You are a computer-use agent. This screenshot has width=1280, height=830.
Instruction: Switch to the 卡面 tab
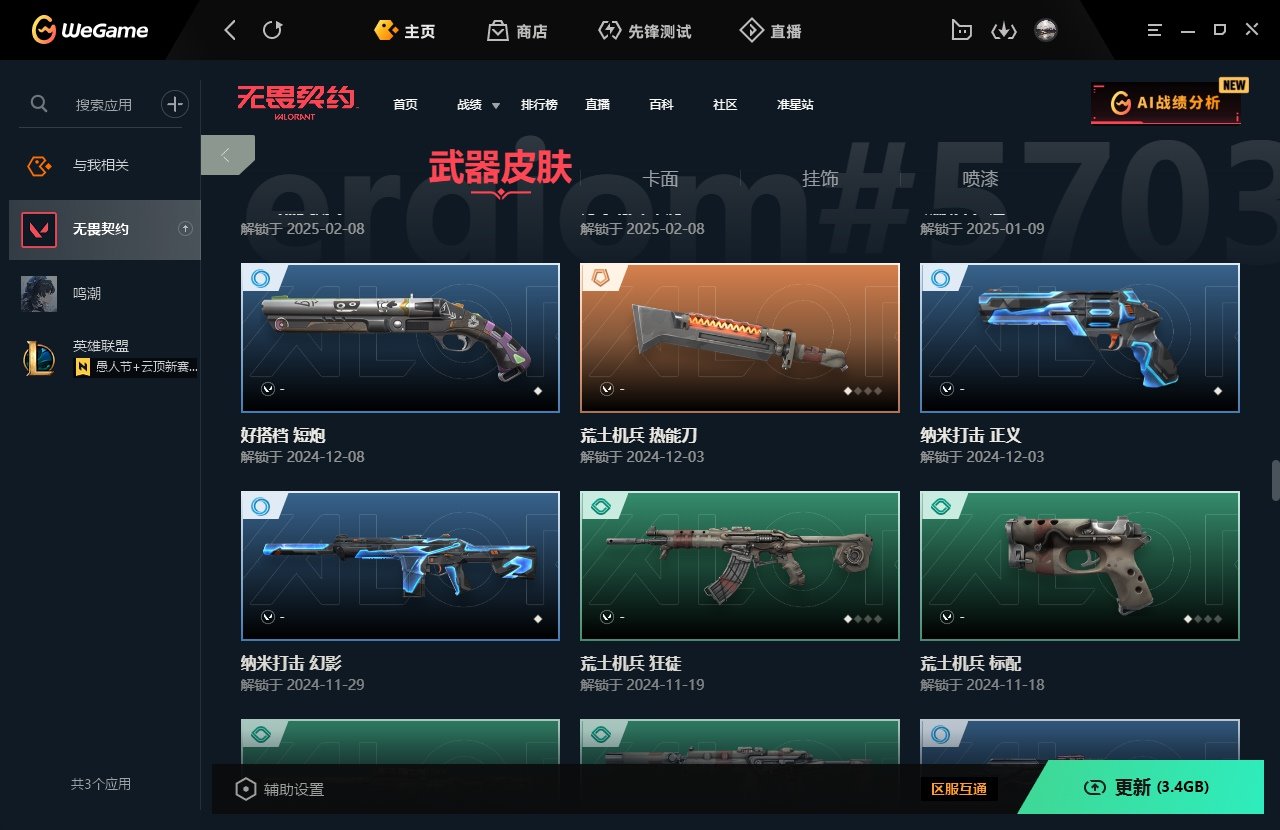pos(660,179)
